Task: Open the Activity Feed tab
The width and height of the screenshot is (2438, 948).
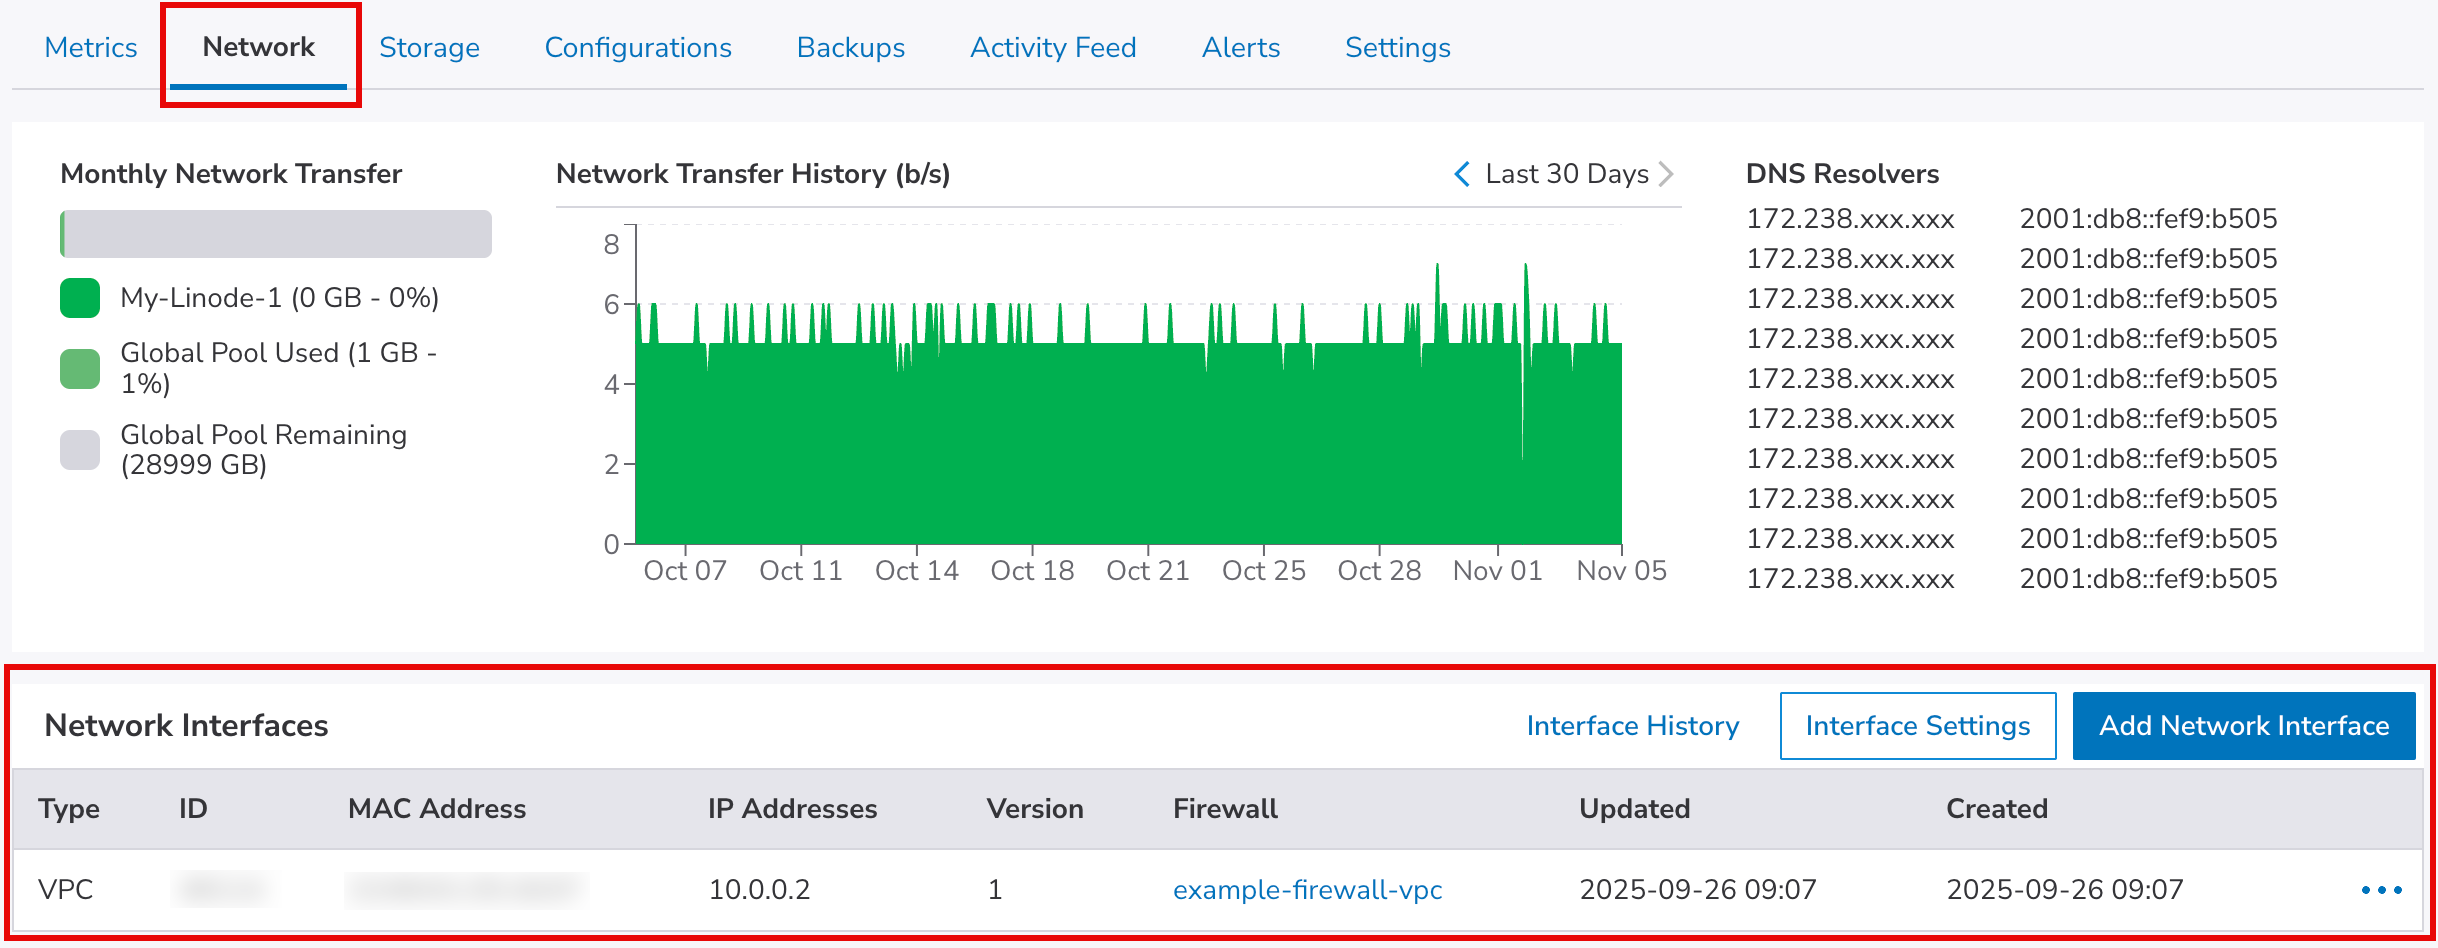Action: [x=1053, y=47]
